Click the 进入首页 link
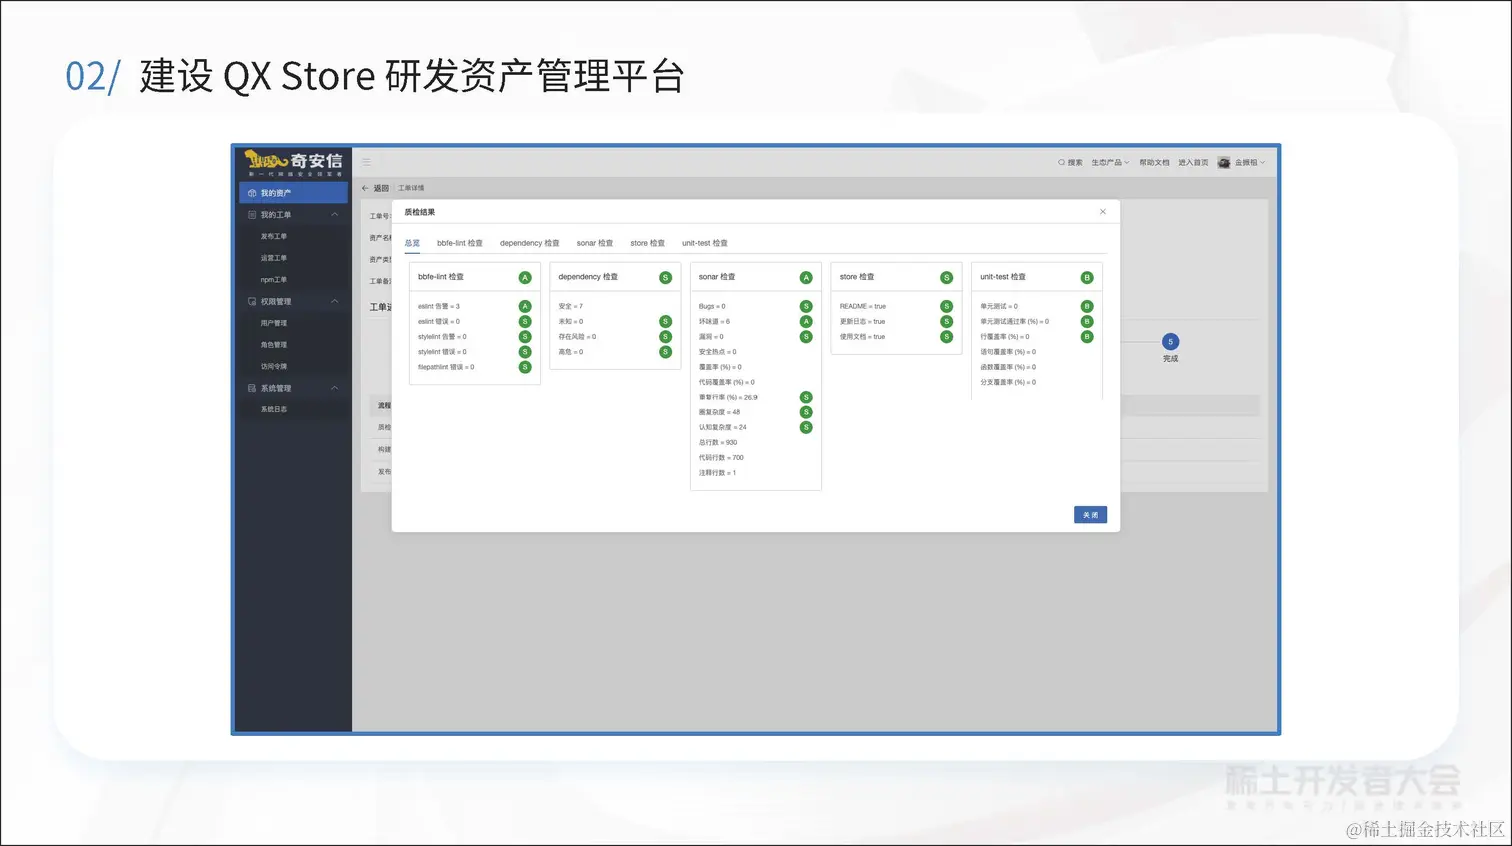The width and height of the screenshot is (1512, 846). [x=1193, y=162]
